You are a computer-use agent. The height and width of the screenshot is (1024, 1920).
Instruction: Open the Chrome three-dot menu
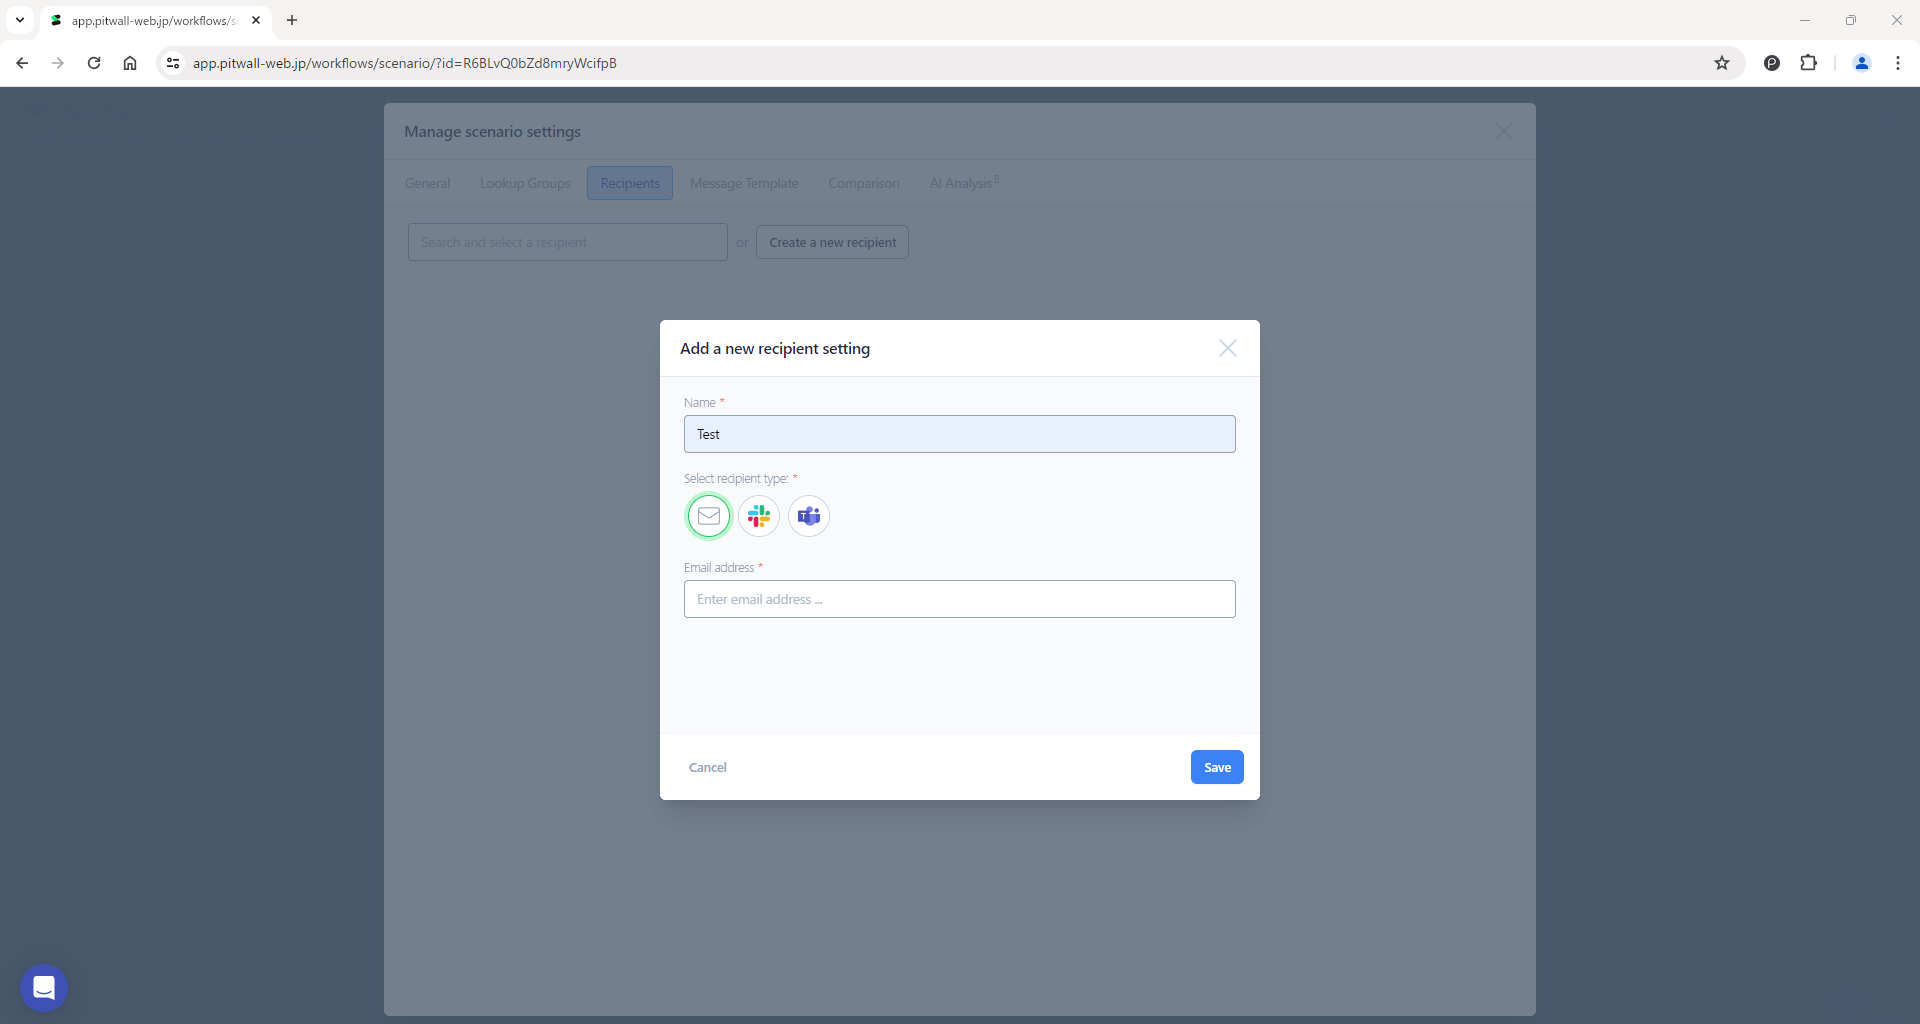(x=1897, y=63)
